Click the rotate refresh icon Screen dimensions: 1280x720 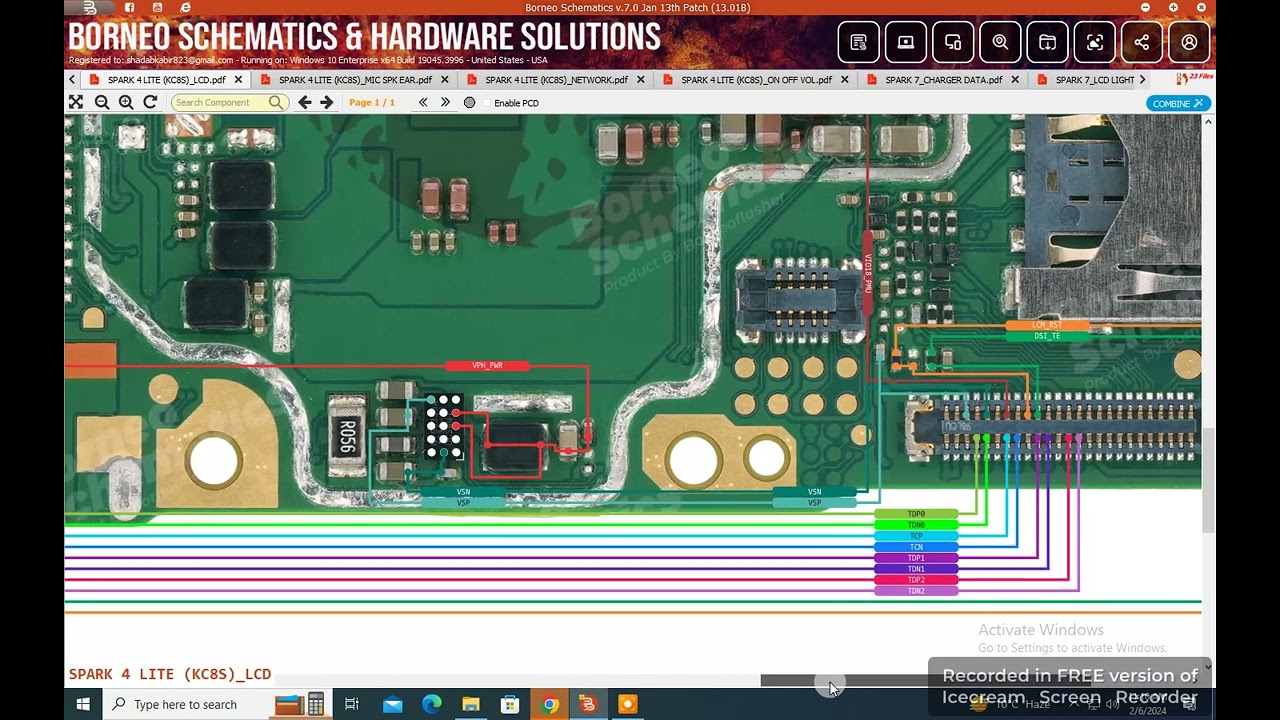(150, 102)
